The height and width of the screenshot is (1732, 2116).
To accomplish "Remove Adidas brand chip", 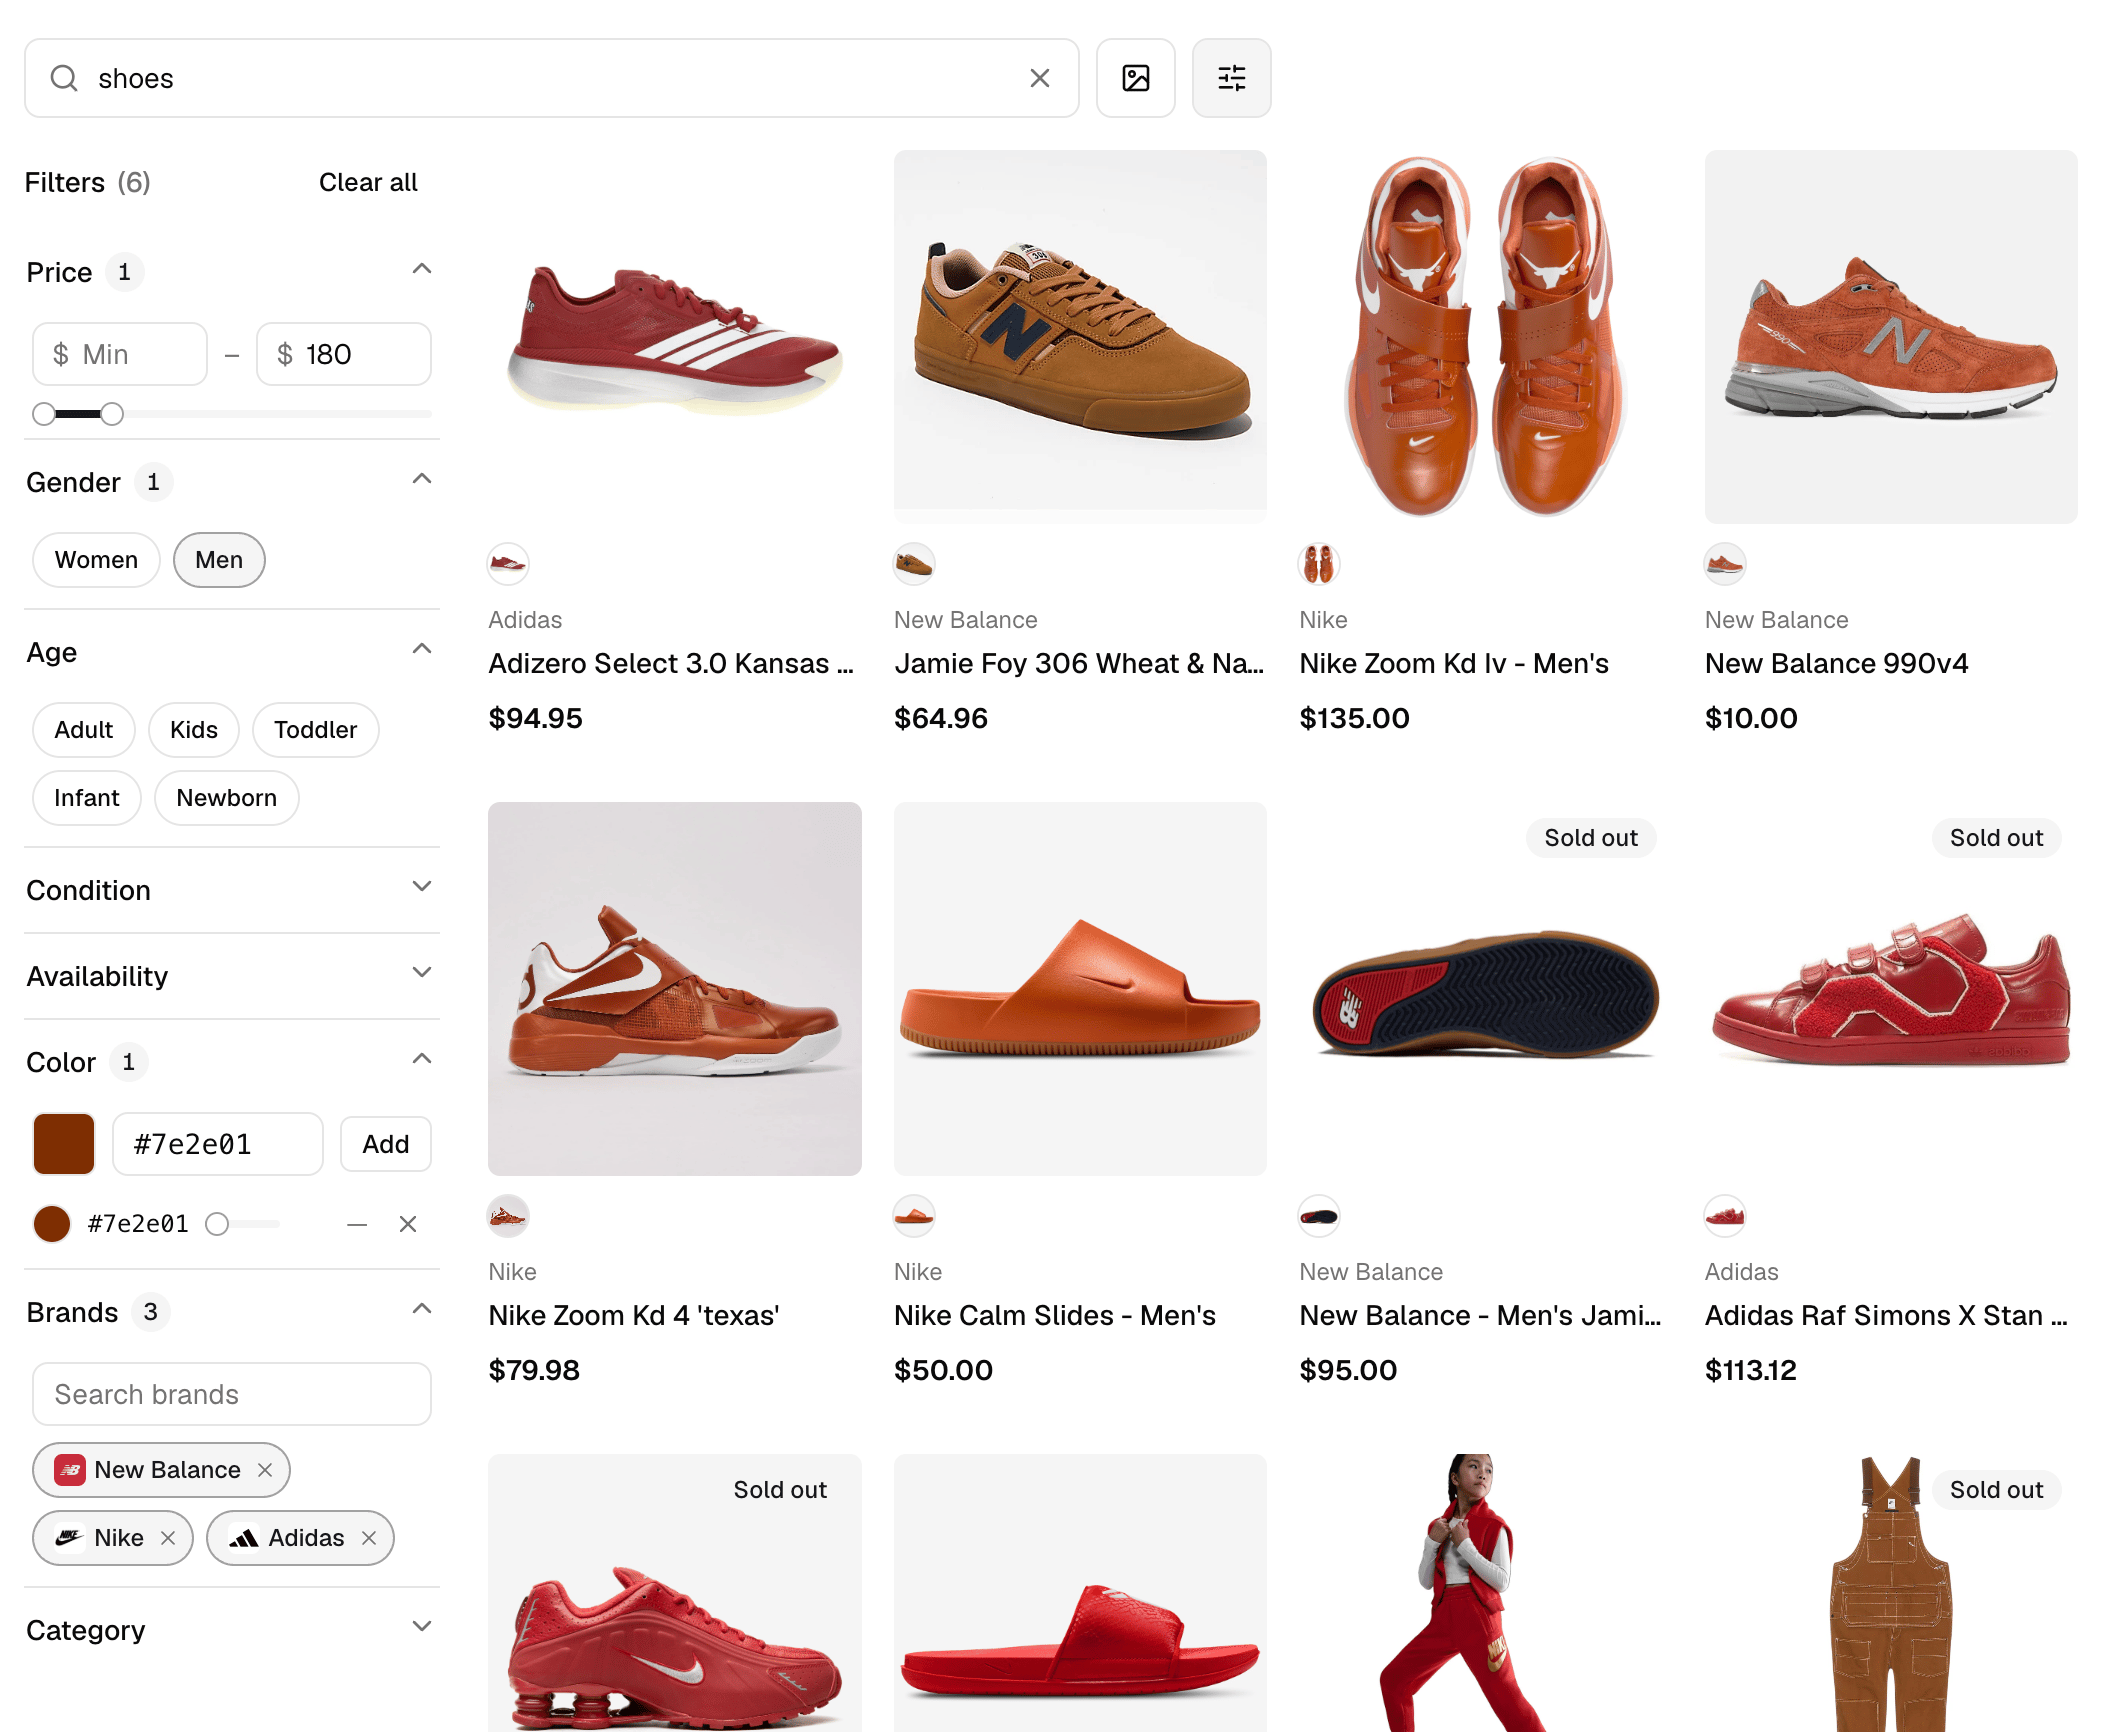I will 369,1538.
